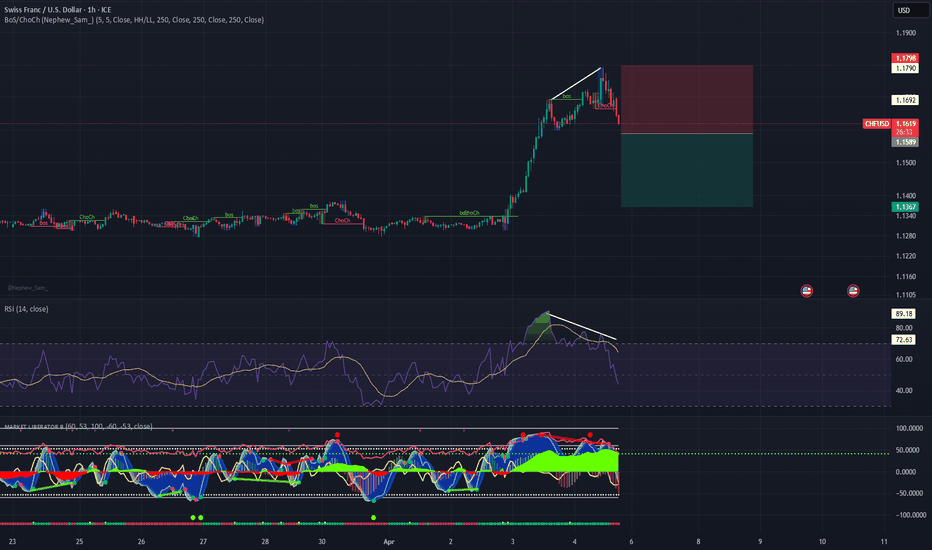Click the later US flag economic event icon
The image size is (932, 550).
point(853,291)
